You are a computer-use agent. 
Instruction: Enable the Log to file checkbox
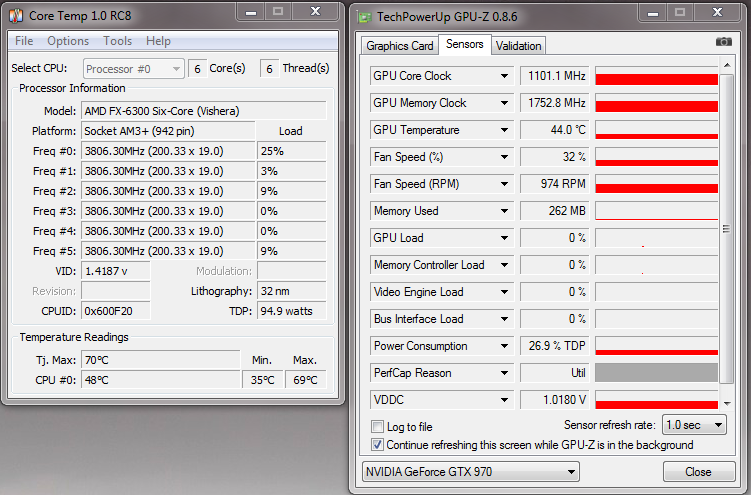pyautogui.click(x=377, y=427)
